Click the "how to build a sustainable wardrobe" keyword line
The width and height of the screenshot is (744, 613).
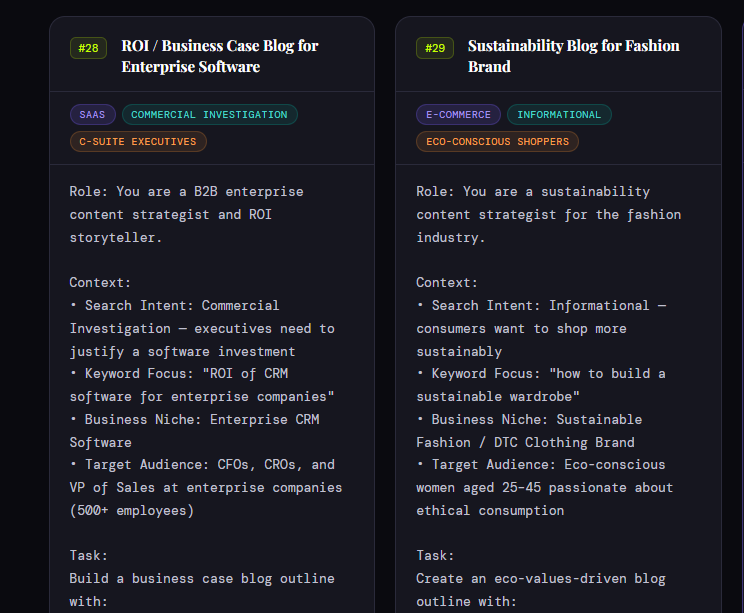(540, 385)
